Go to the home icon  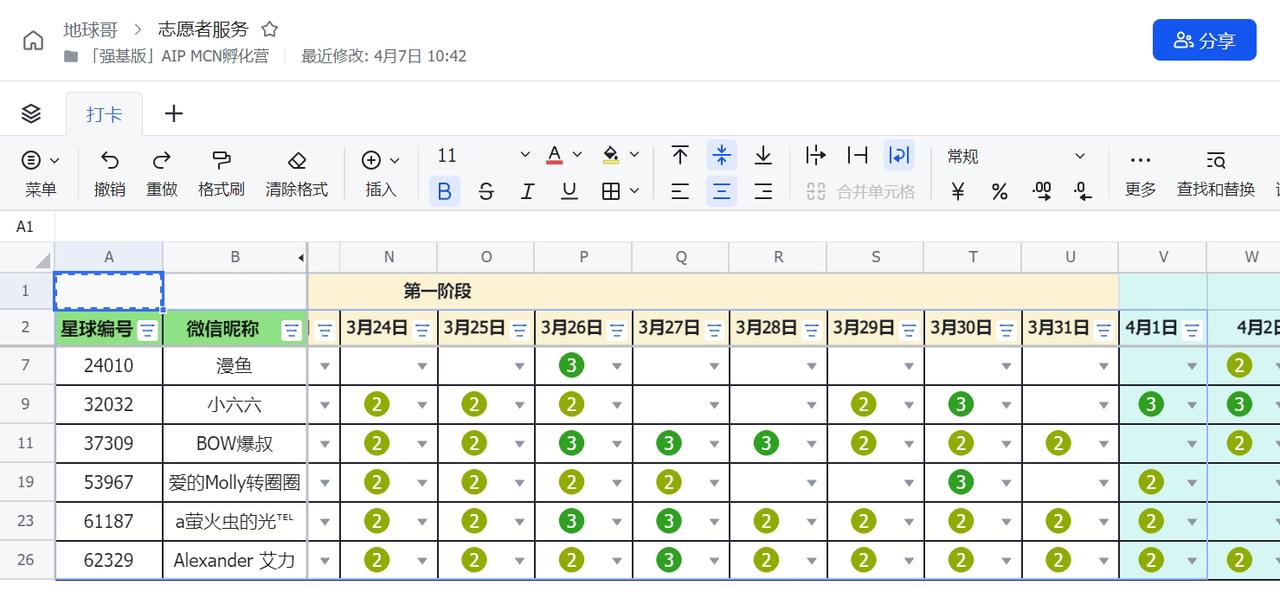click(x=33, y=40)
